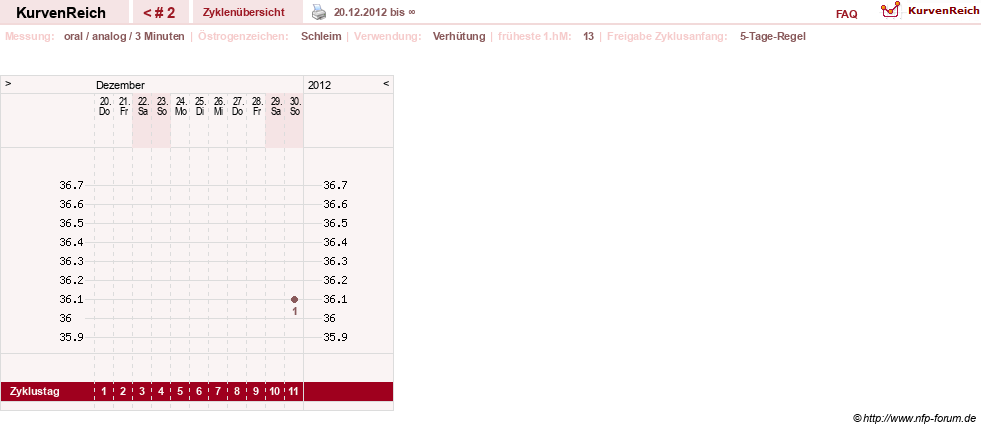Select date column 24. Mo

[x=180, y=106]
